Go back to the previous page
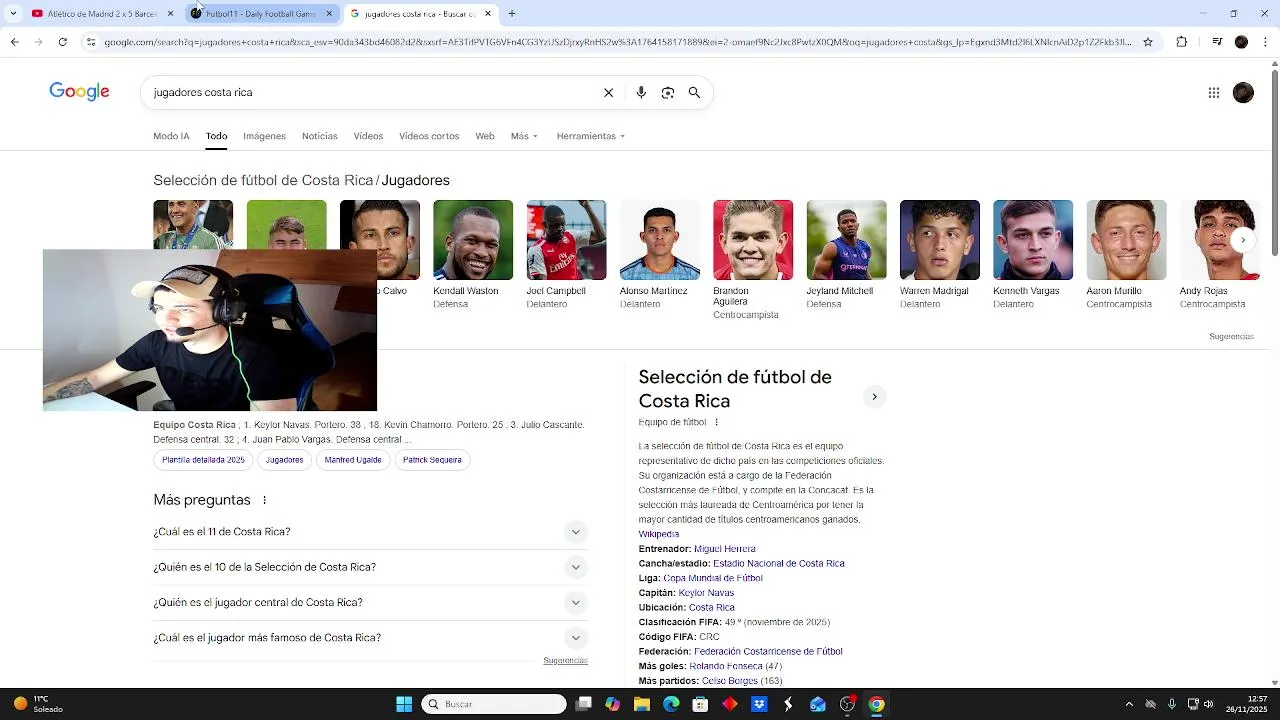The height and width of the screenshot is (720, 1280). (14, 42)
